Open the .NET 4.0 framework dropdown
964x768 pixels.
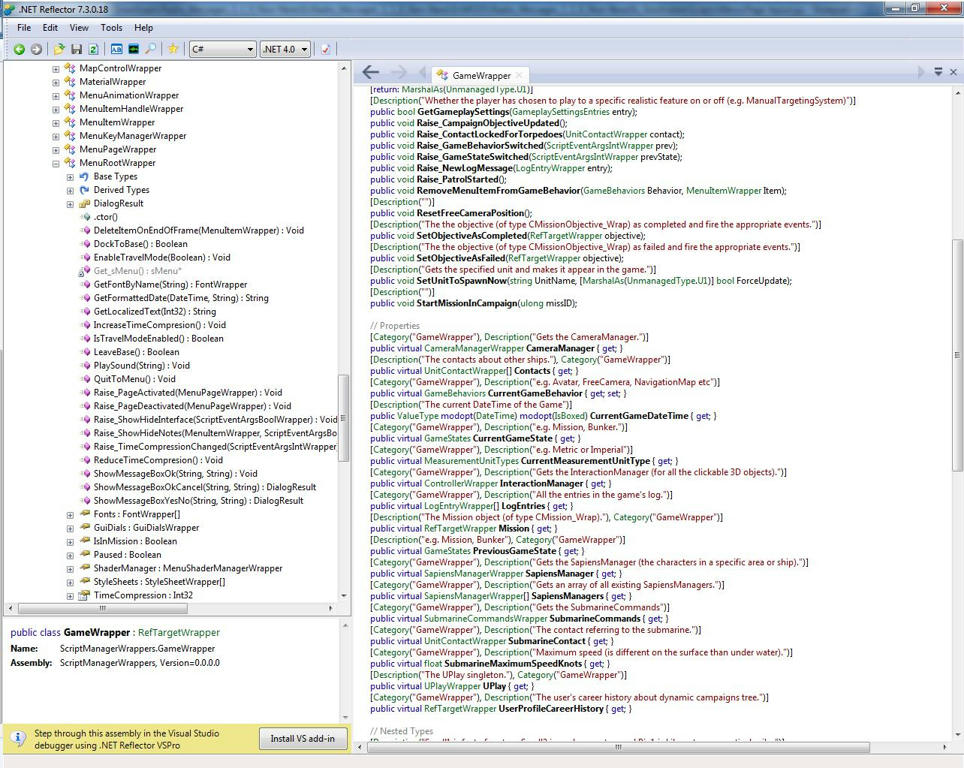pos(285,49)
